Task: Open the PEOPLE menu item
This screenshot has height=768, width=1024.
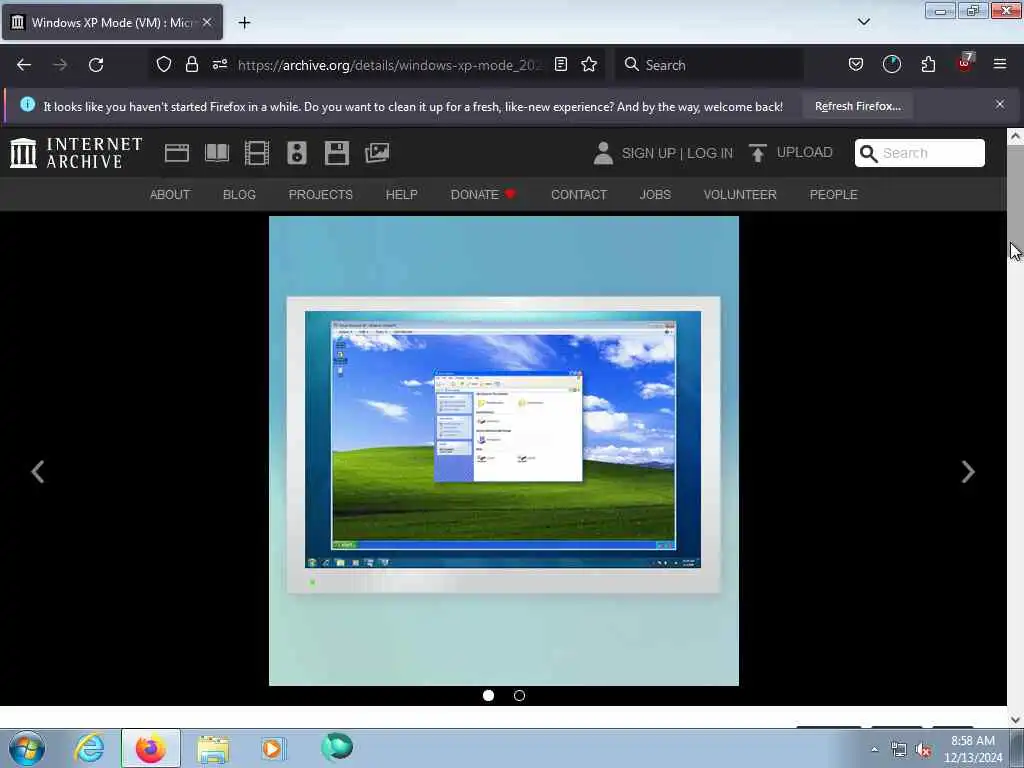Action: point(833,195)
